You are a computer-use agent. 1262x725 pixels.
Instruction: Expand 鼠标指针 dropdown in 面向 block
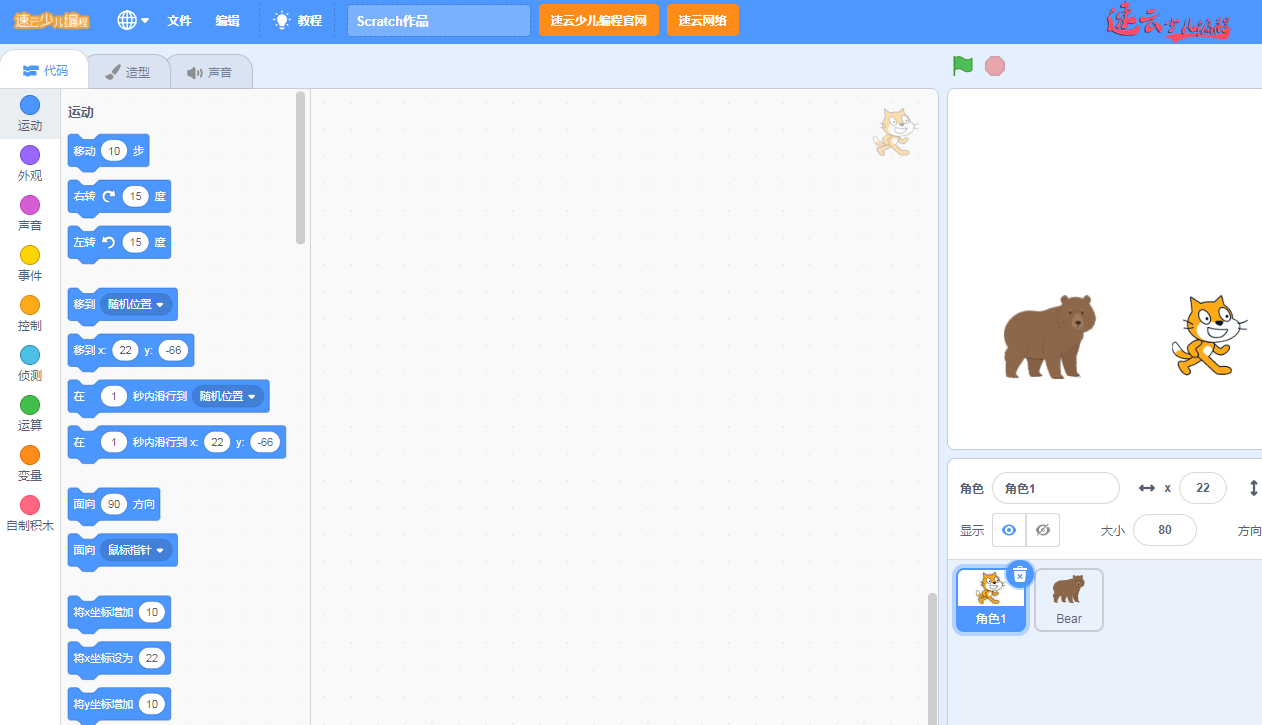[x=159, y=550]
